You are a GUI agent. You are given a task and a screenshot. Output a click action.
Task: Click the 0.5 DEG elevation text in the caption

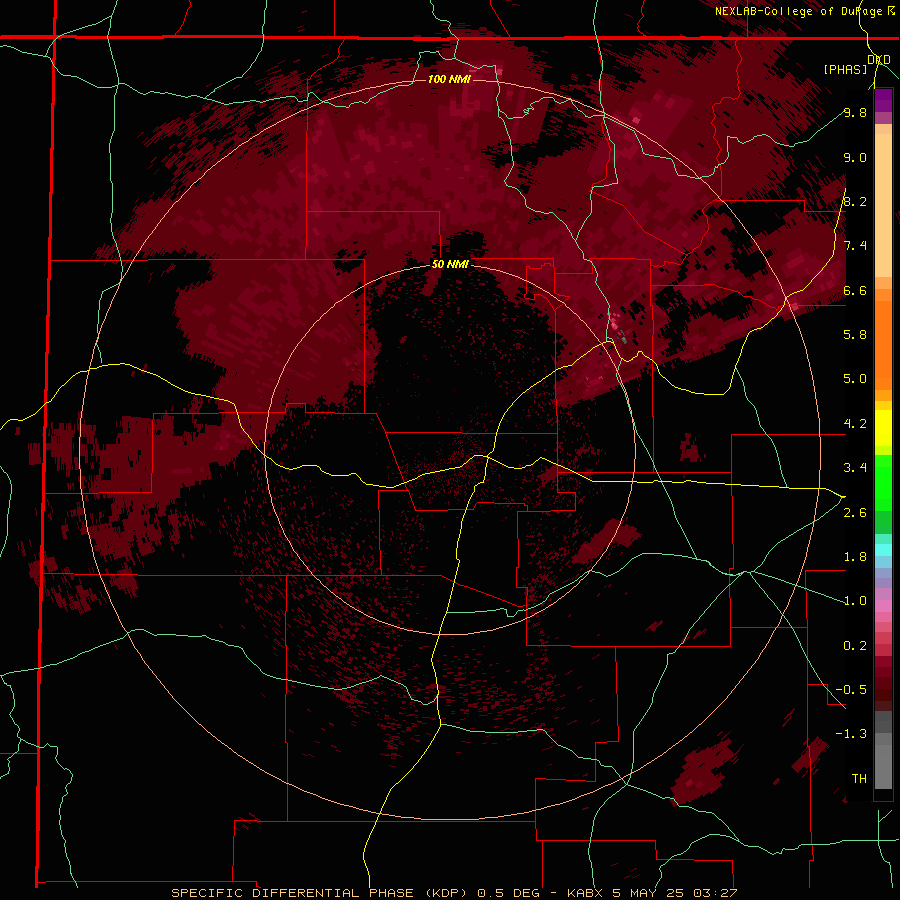click(509, 893)
